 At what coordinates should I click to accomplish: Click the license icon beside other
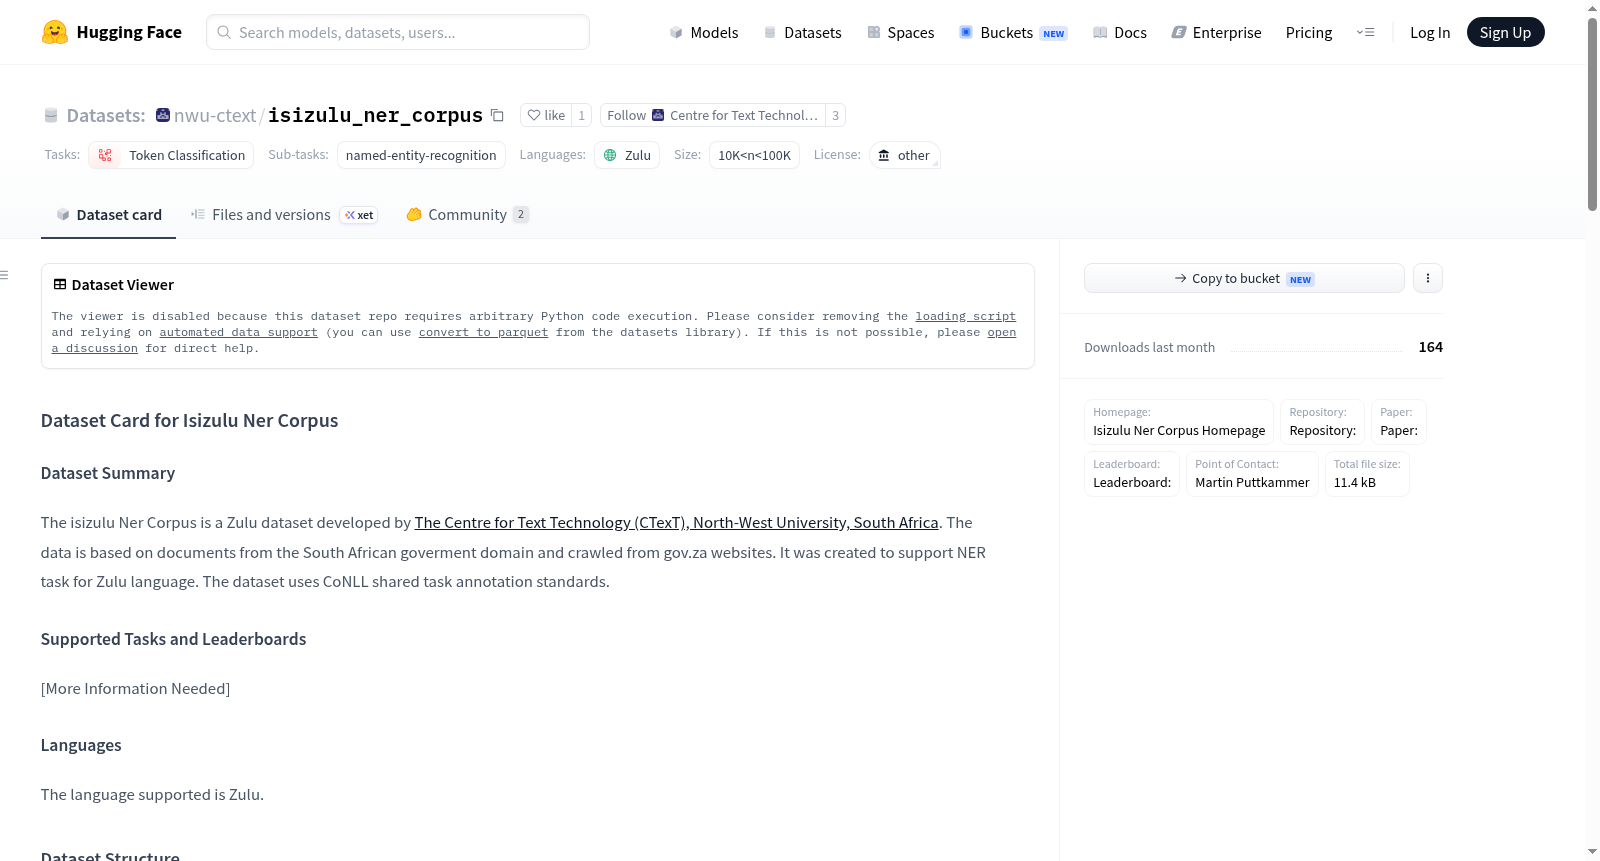pyautogui.click(x=884, y=155)
